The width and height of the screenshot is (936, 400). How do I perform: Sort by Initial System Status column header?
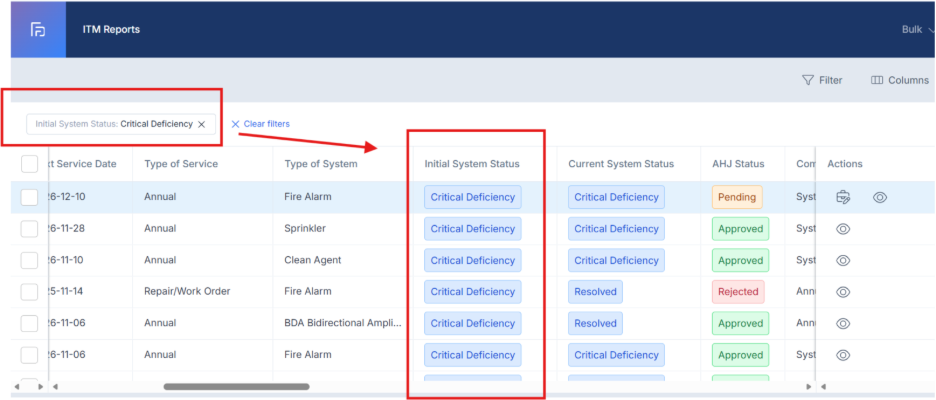point(471,164)
